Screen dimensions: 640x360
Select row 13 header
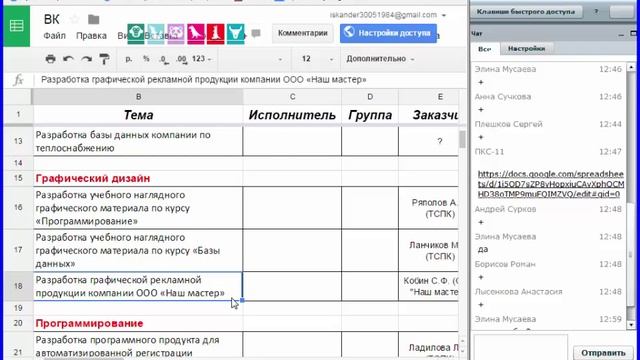18,141
